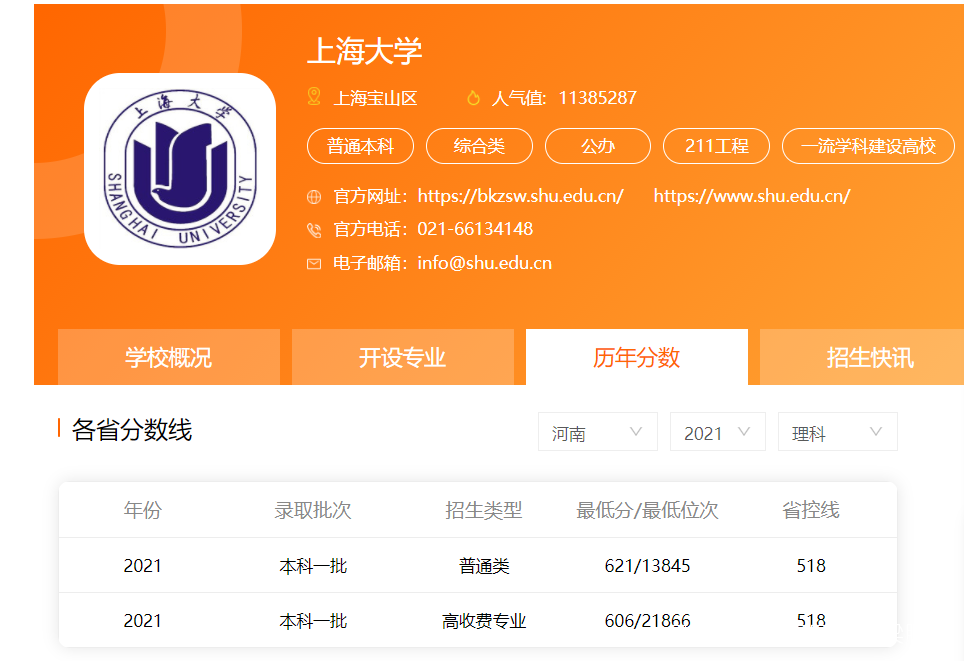Click the 年份 column header
The height and width of the screenshot is (661, 964).
(142, 510)
